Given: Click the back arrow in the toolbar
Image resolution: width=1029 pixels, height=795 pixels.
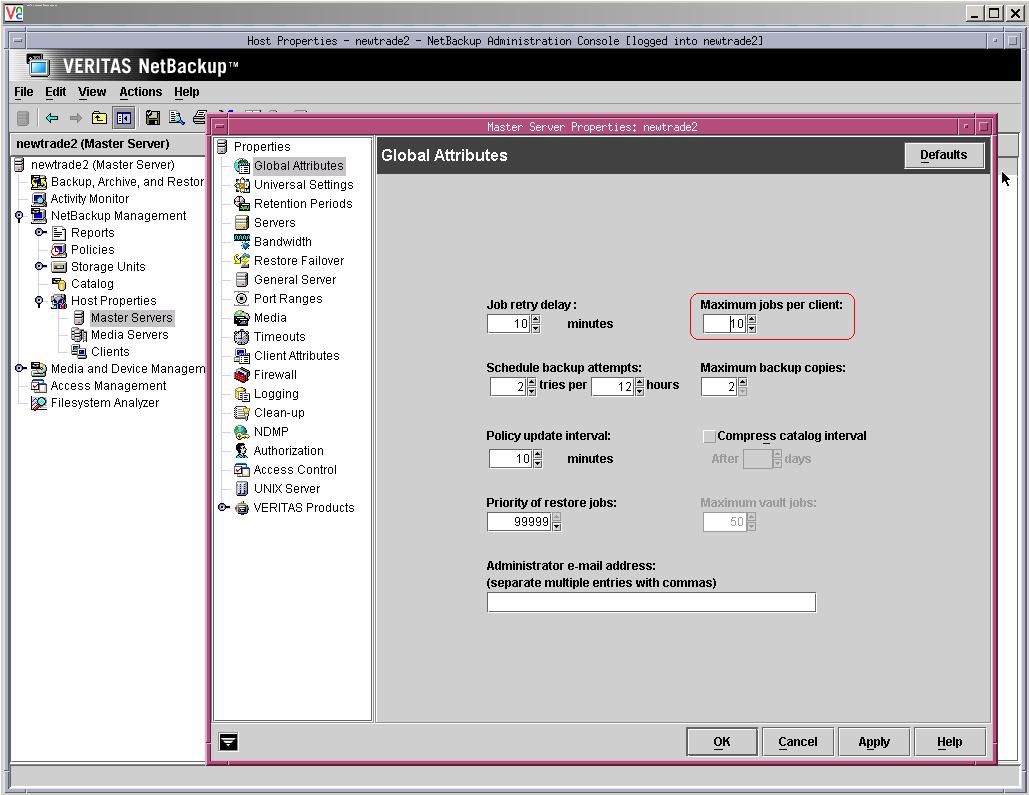Looking at the screenshot, I should [52, 118].
